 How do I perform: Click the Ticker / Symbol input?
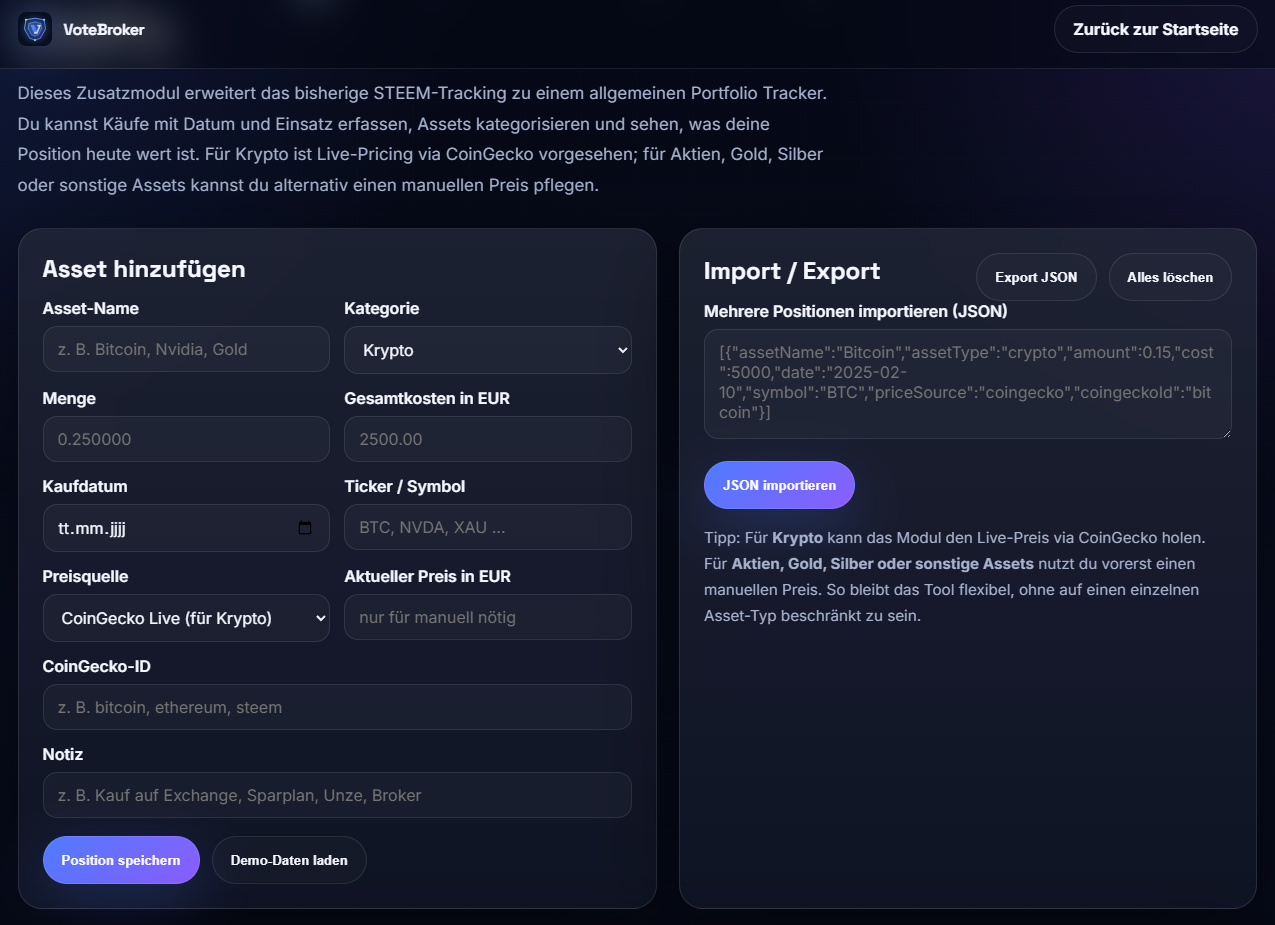[x=487, y=527]
